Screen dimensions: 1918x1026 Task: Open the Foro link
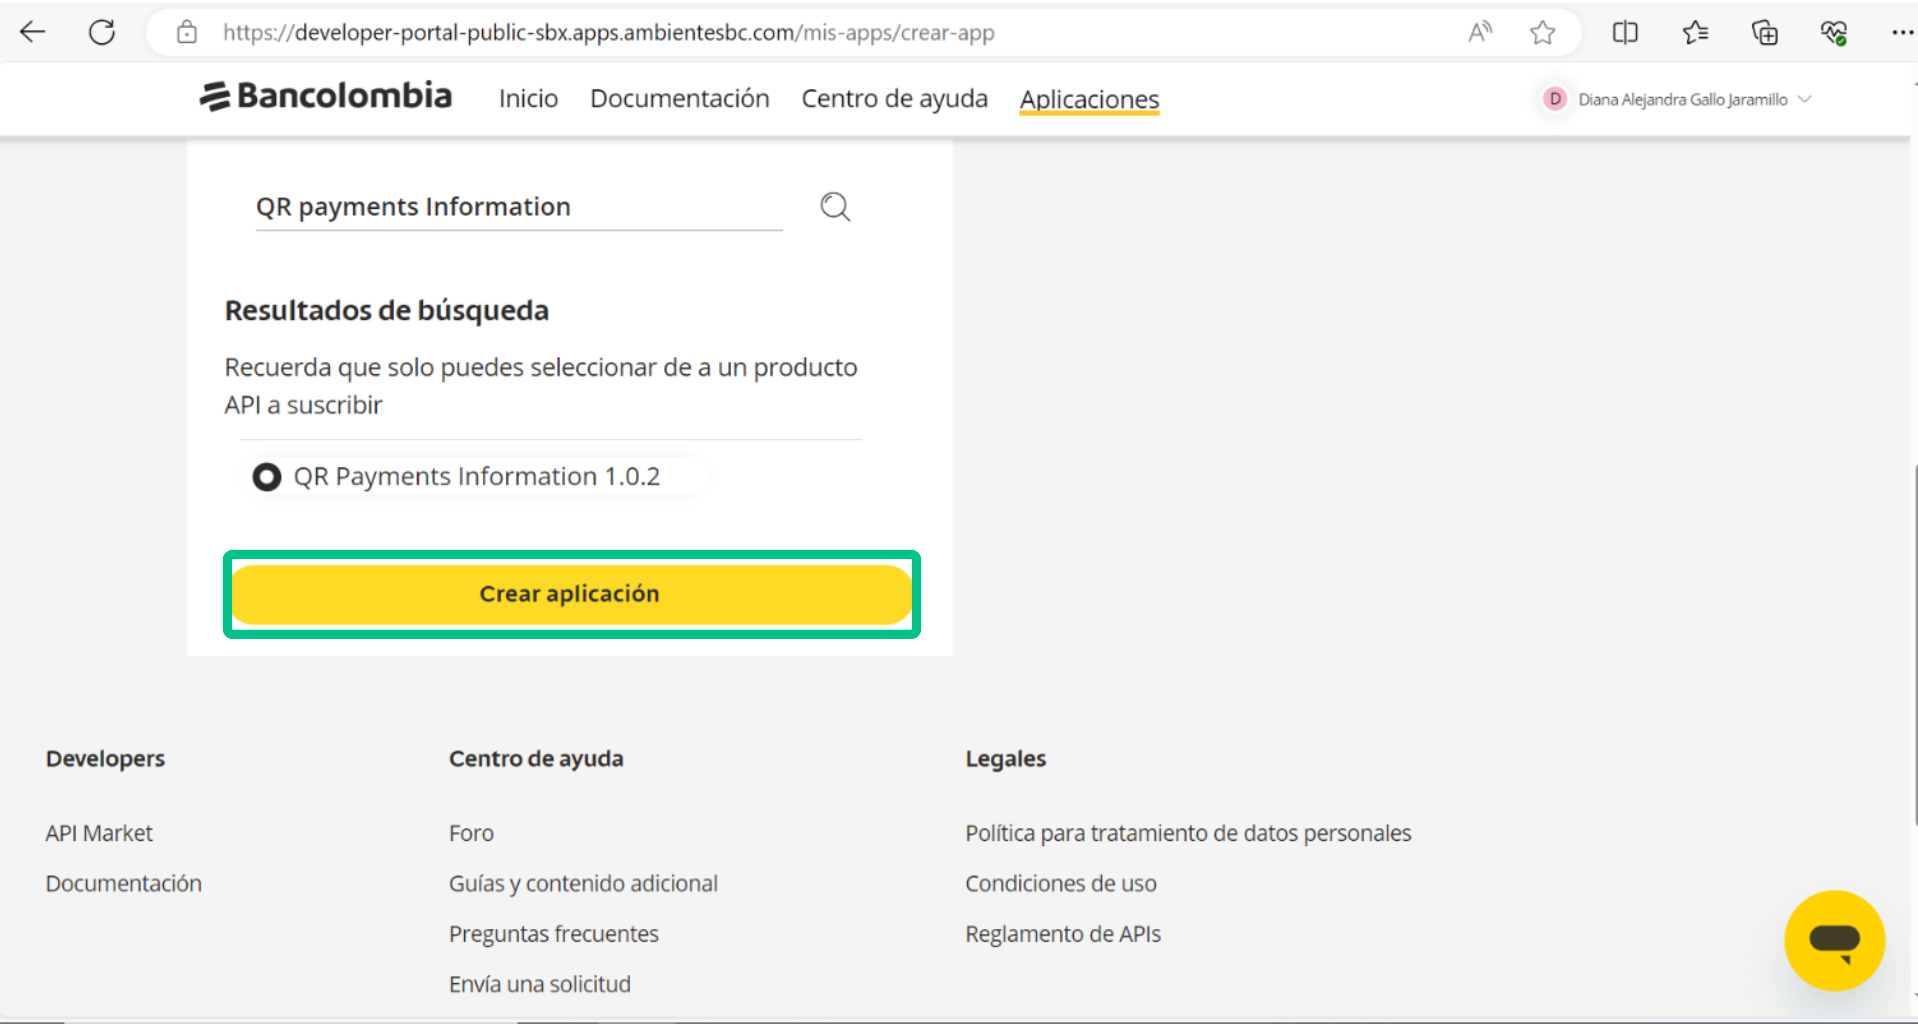(x=471, y=833)
